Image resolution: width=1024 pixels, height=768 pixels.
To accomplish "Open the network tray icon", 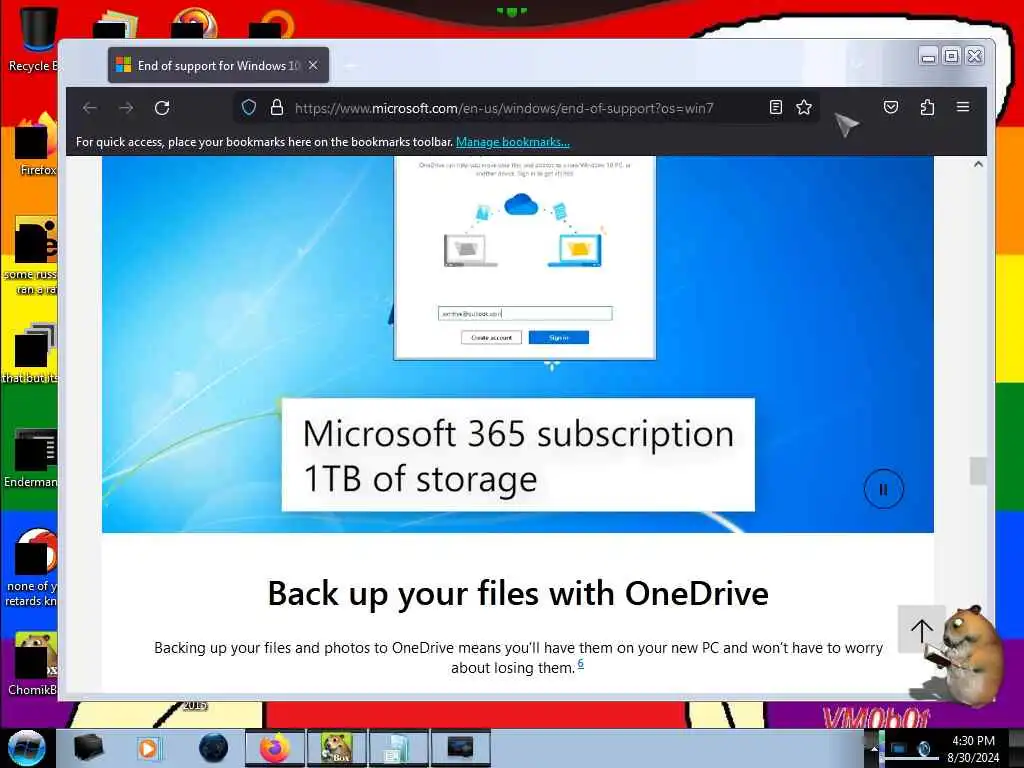I will pyautogui.click(x=899, y=748).
